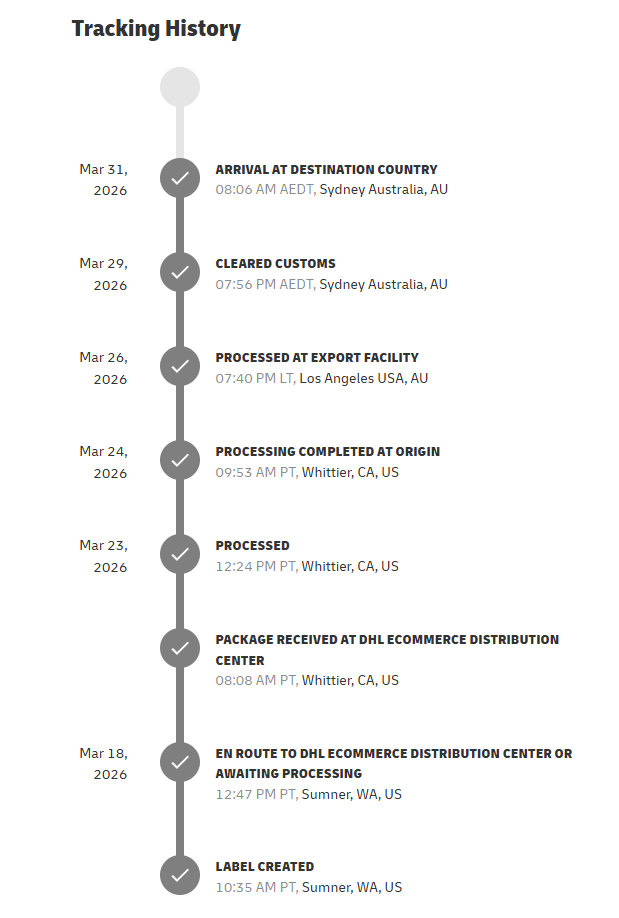Select the Package Received at DHL eCommerce title
The width and height of the screenshot is (619, 918).
(387, 650)
